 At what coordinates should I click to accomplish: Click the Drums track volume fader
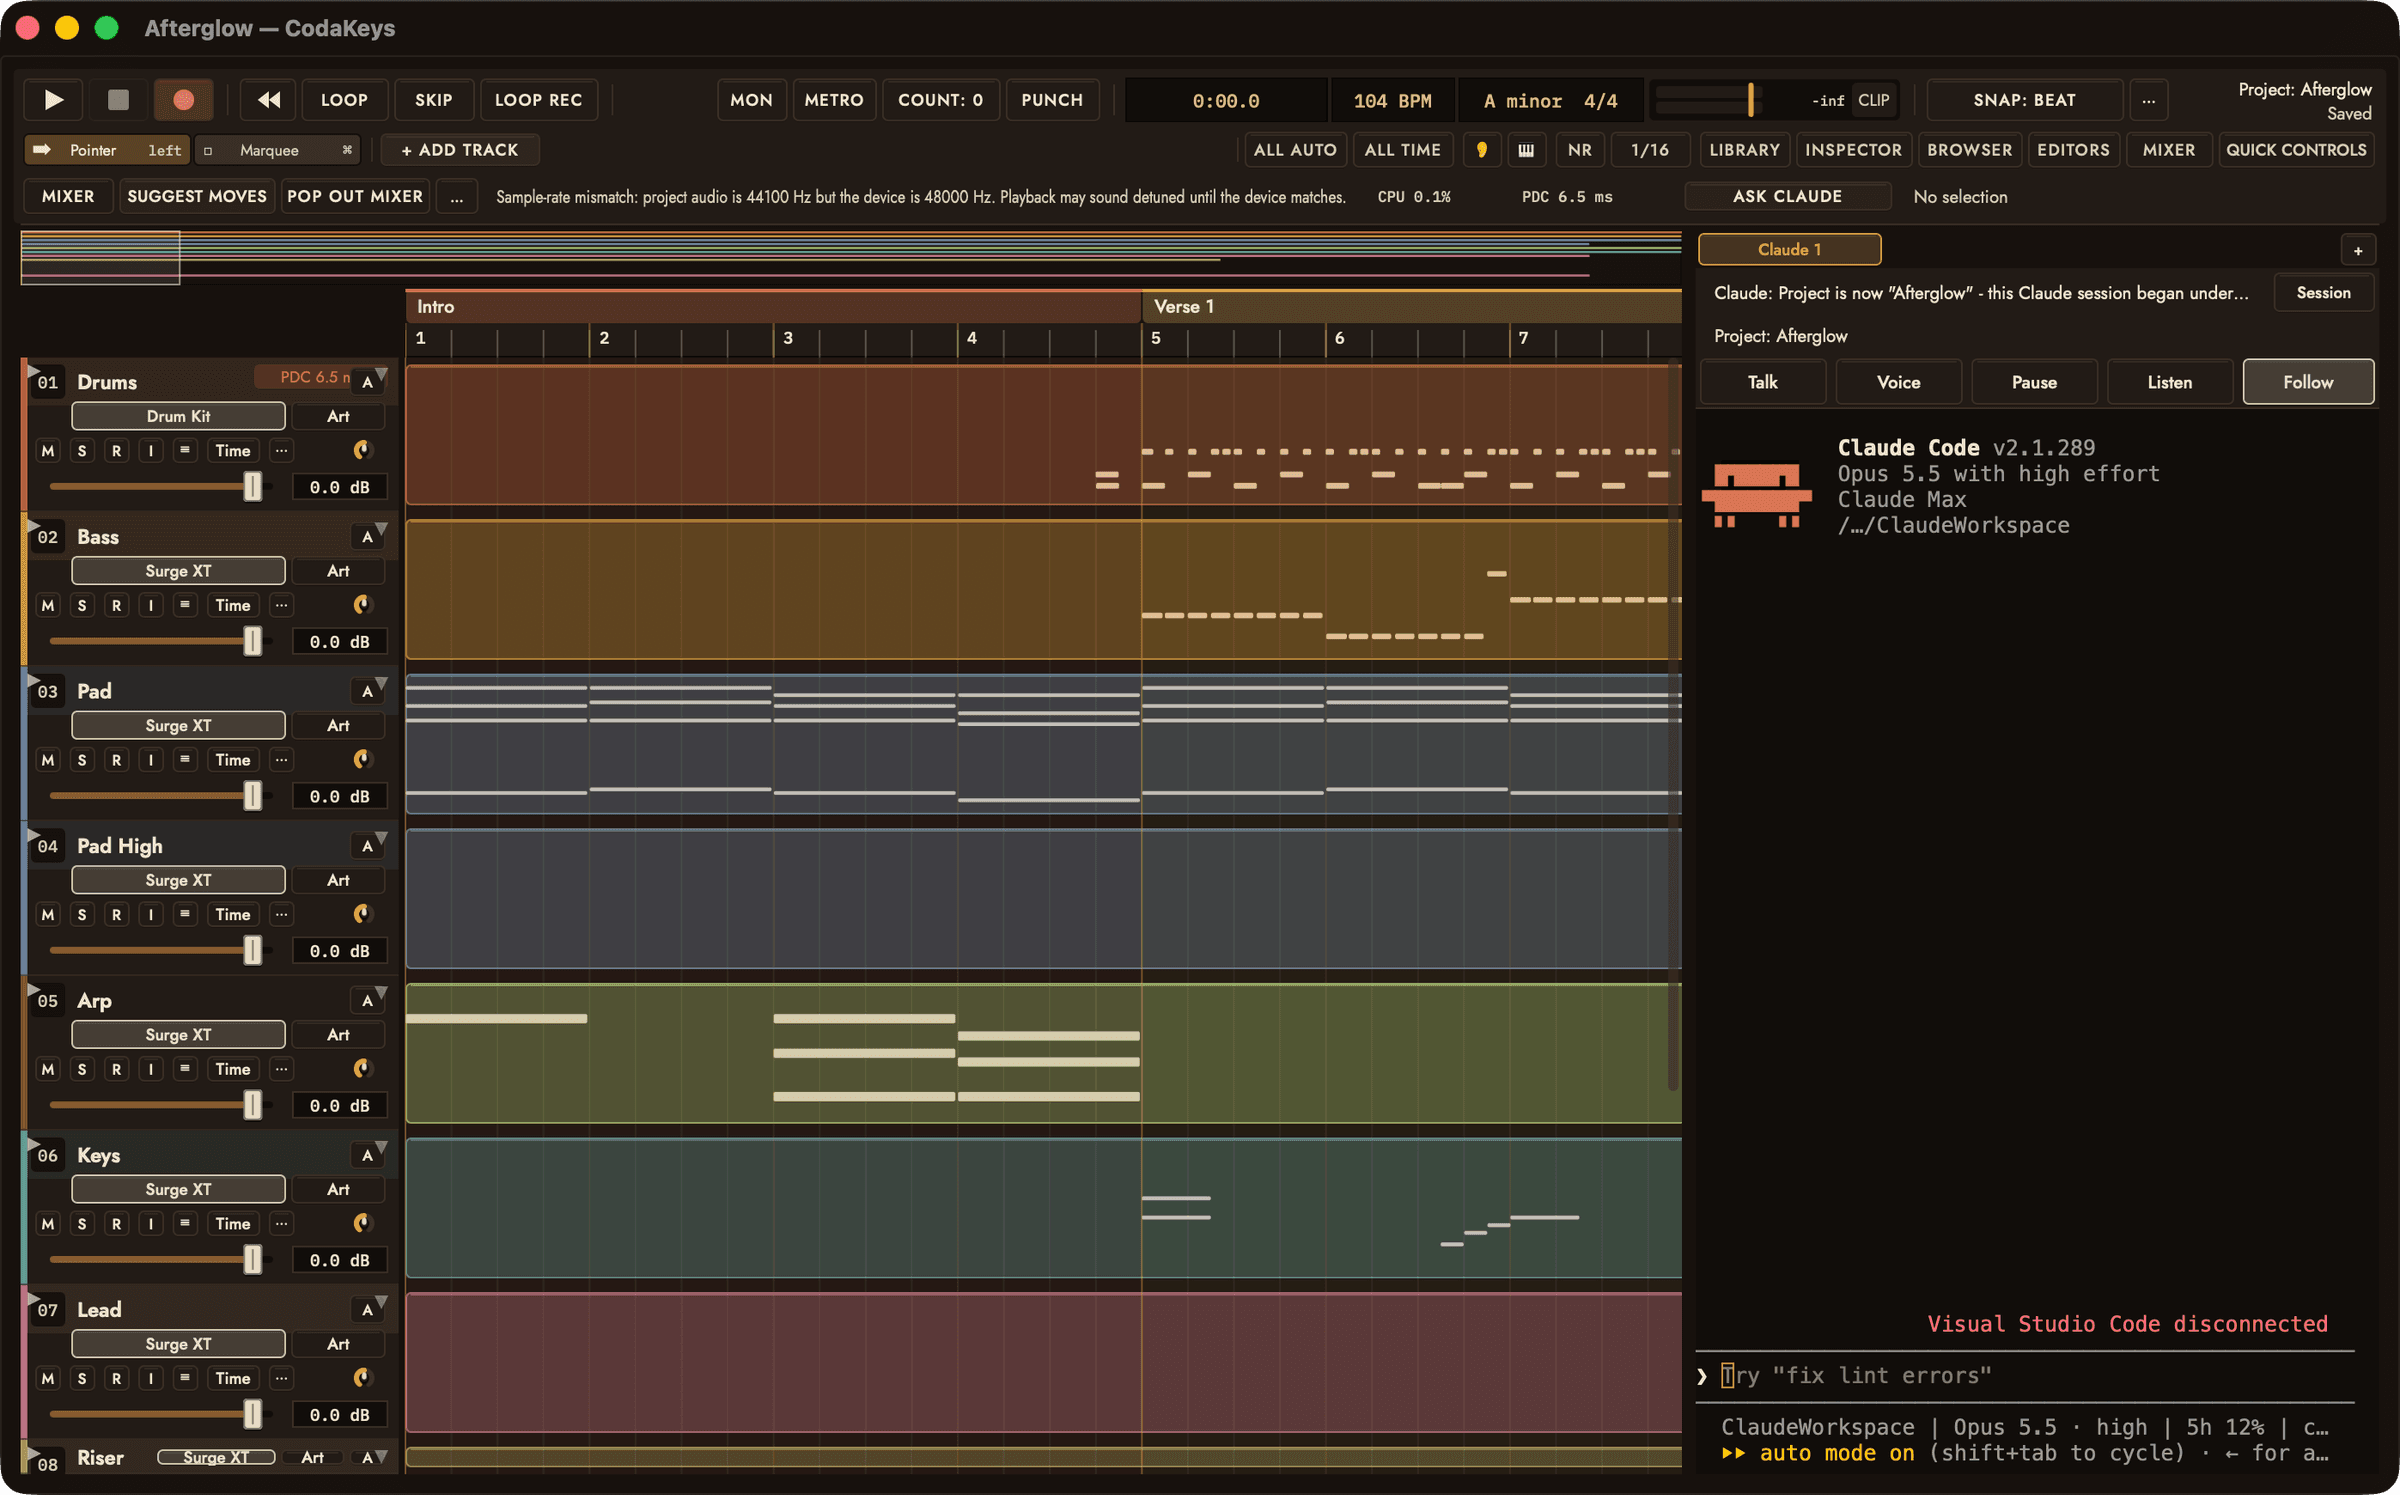[x=252, y=486]
